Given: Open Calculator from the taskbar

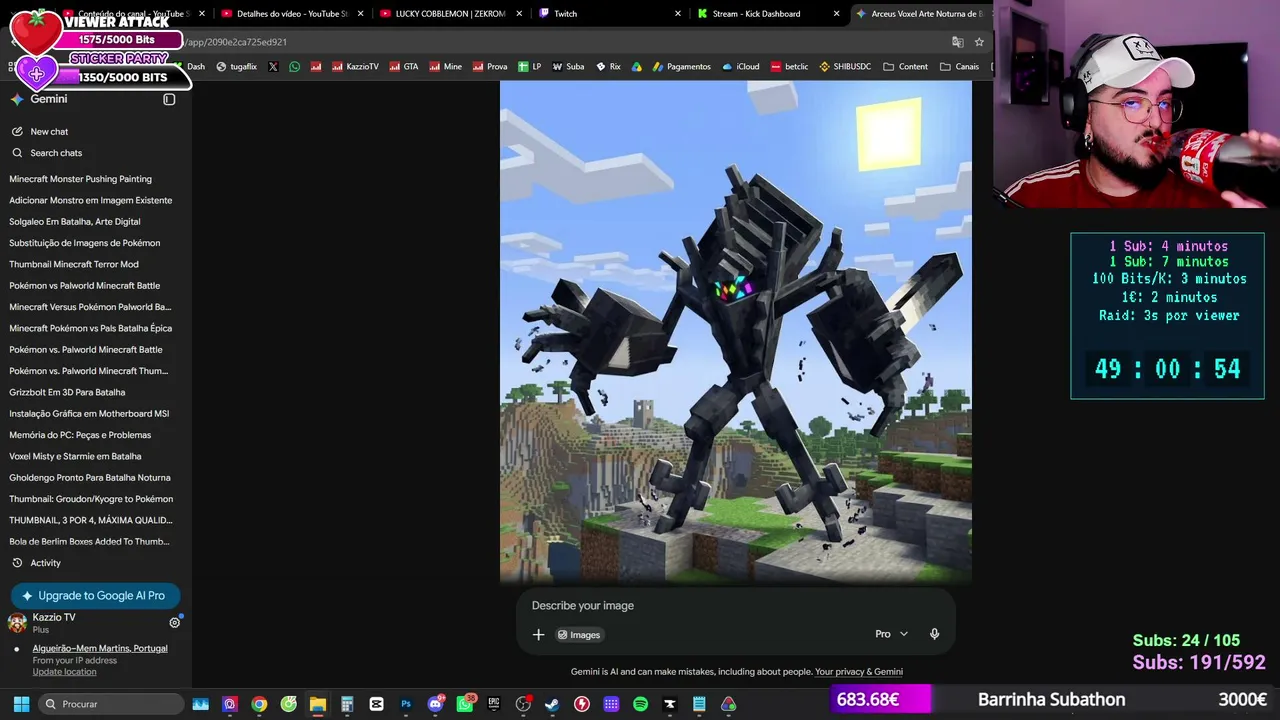Looking at the screenshot, I should tap(347, 704).
